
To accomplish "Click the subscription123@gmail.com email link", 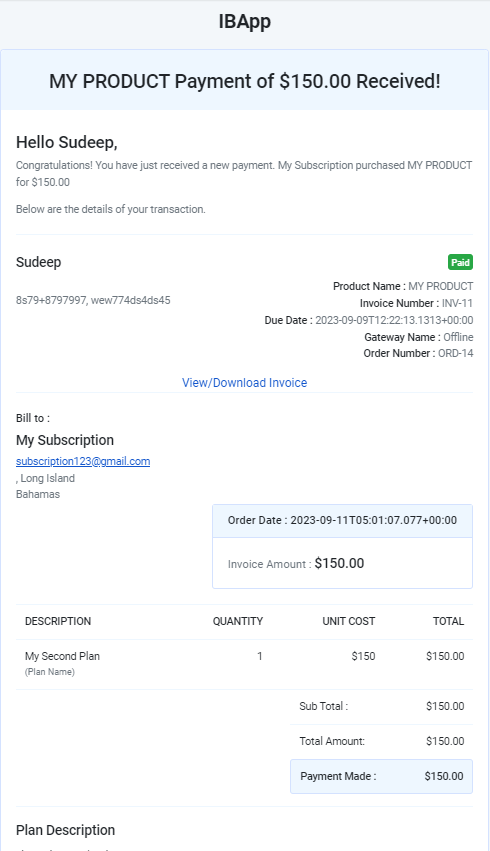I will coord(83,461).
